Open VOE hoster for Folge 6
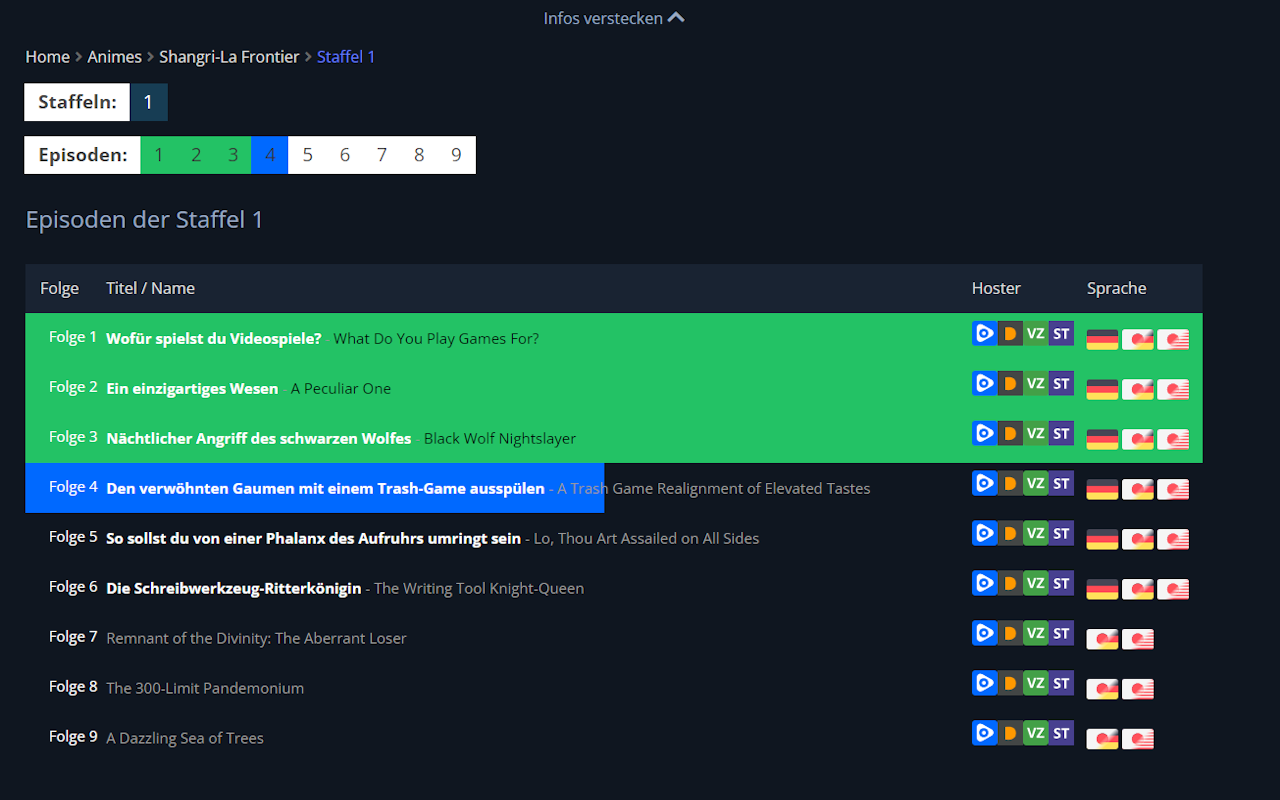This screenshot has width=1280, height=800. point(984,583)
